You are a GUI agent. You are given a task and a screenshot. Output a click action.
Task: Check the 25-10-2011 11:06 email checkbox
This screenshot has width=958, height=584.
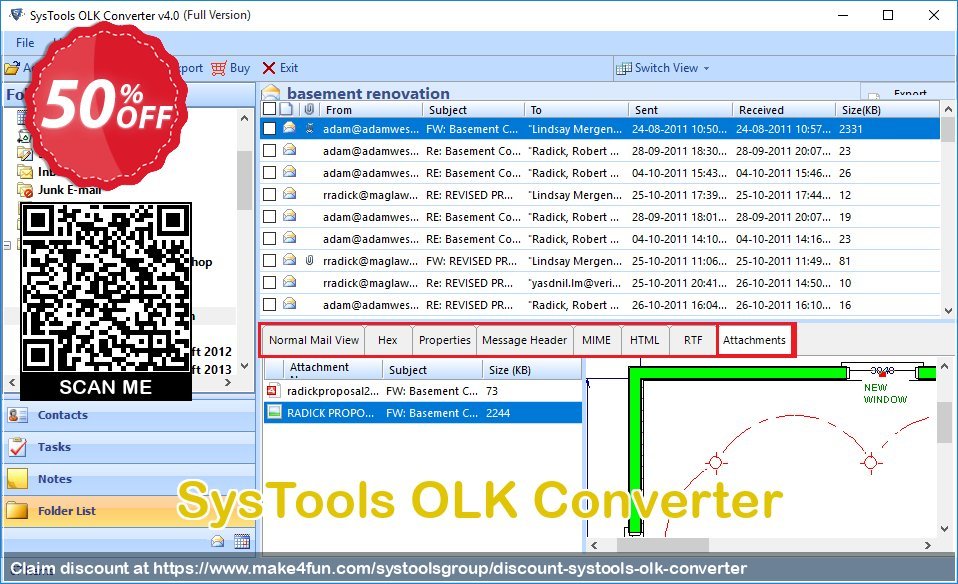tap(269, 261)
